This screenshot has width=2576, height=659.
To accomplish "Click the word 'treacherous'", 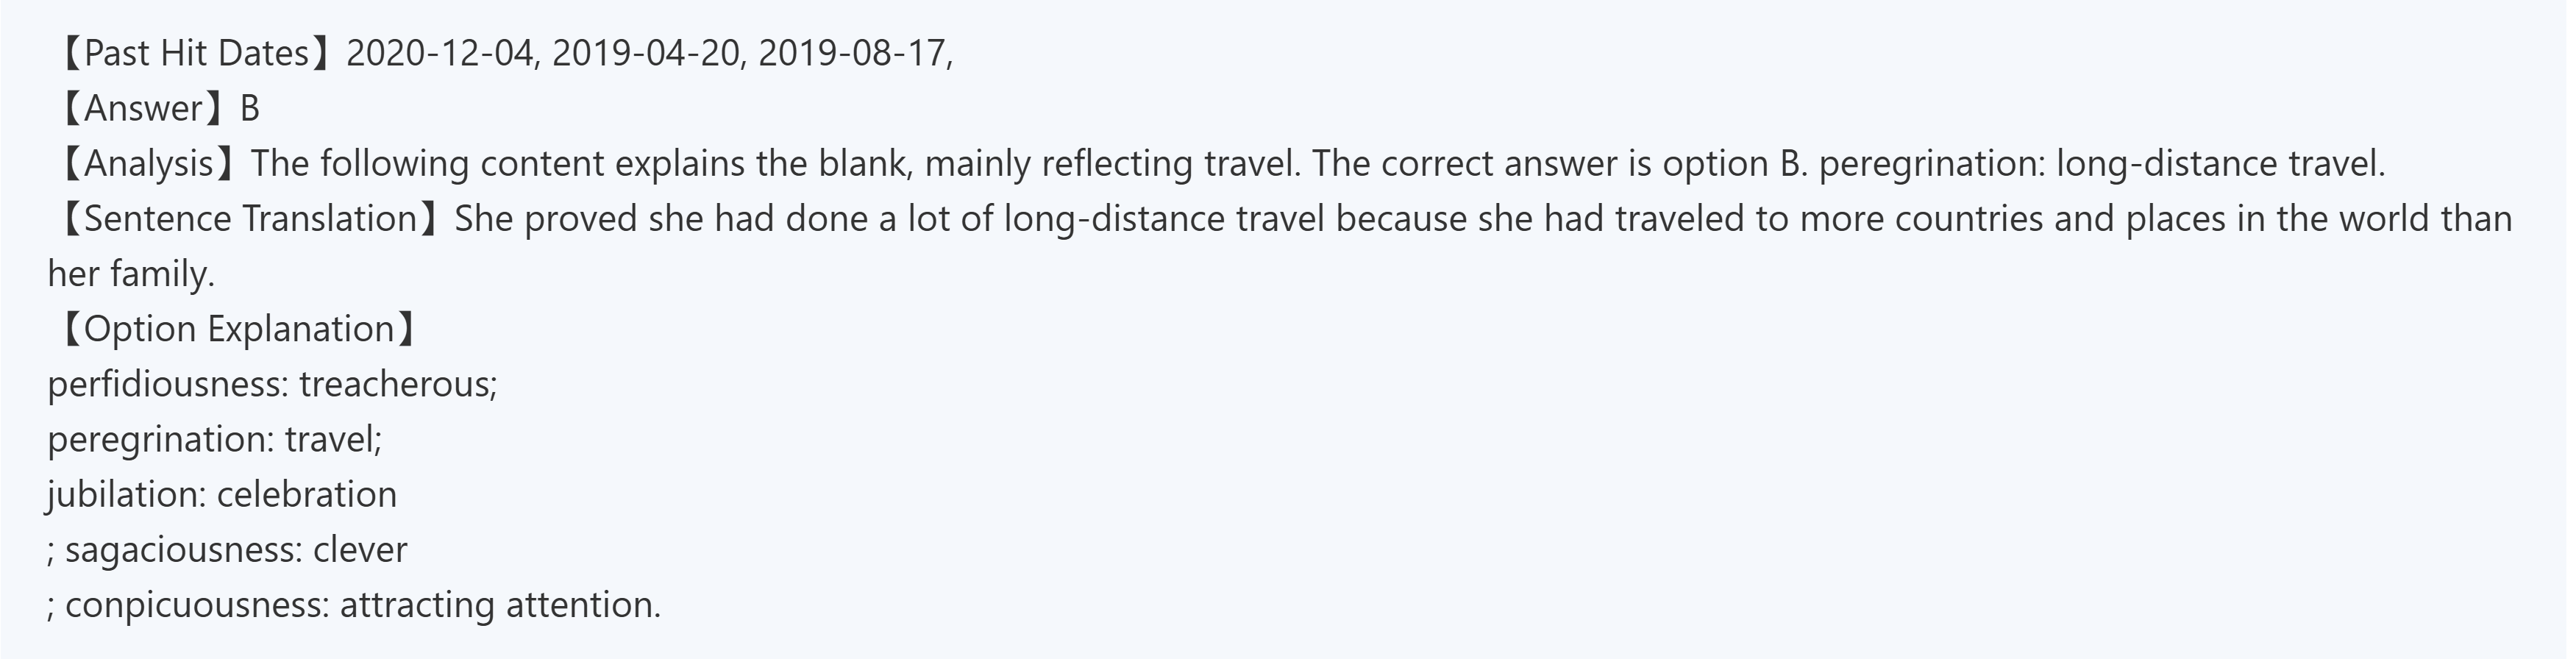I will tap(394, 384).
